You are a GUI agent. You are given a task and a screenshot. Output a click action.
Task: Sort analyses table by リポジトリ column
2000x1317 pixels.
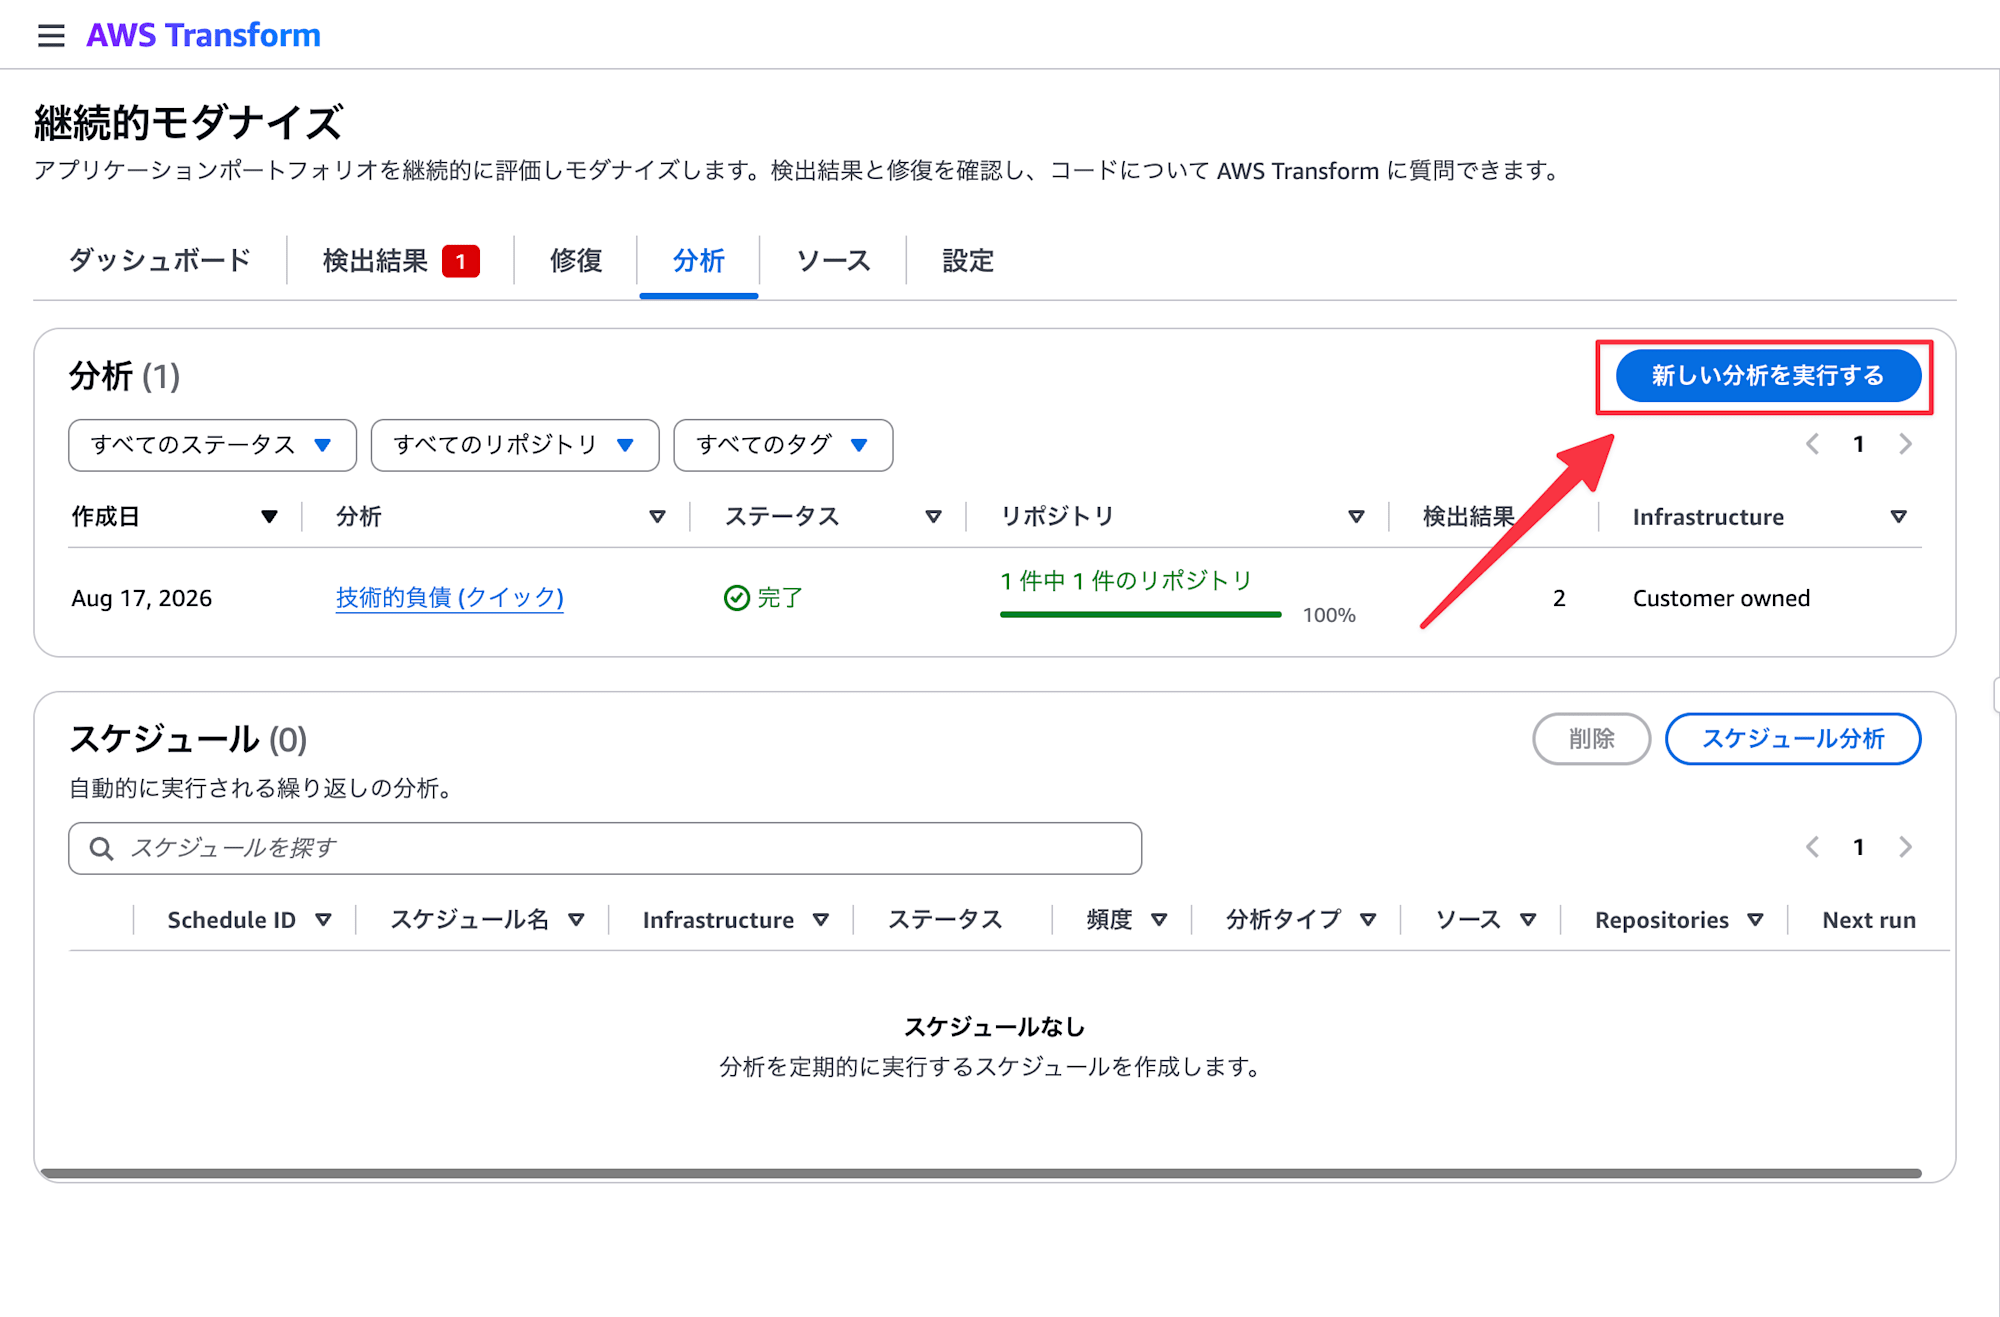point(1356,517)
